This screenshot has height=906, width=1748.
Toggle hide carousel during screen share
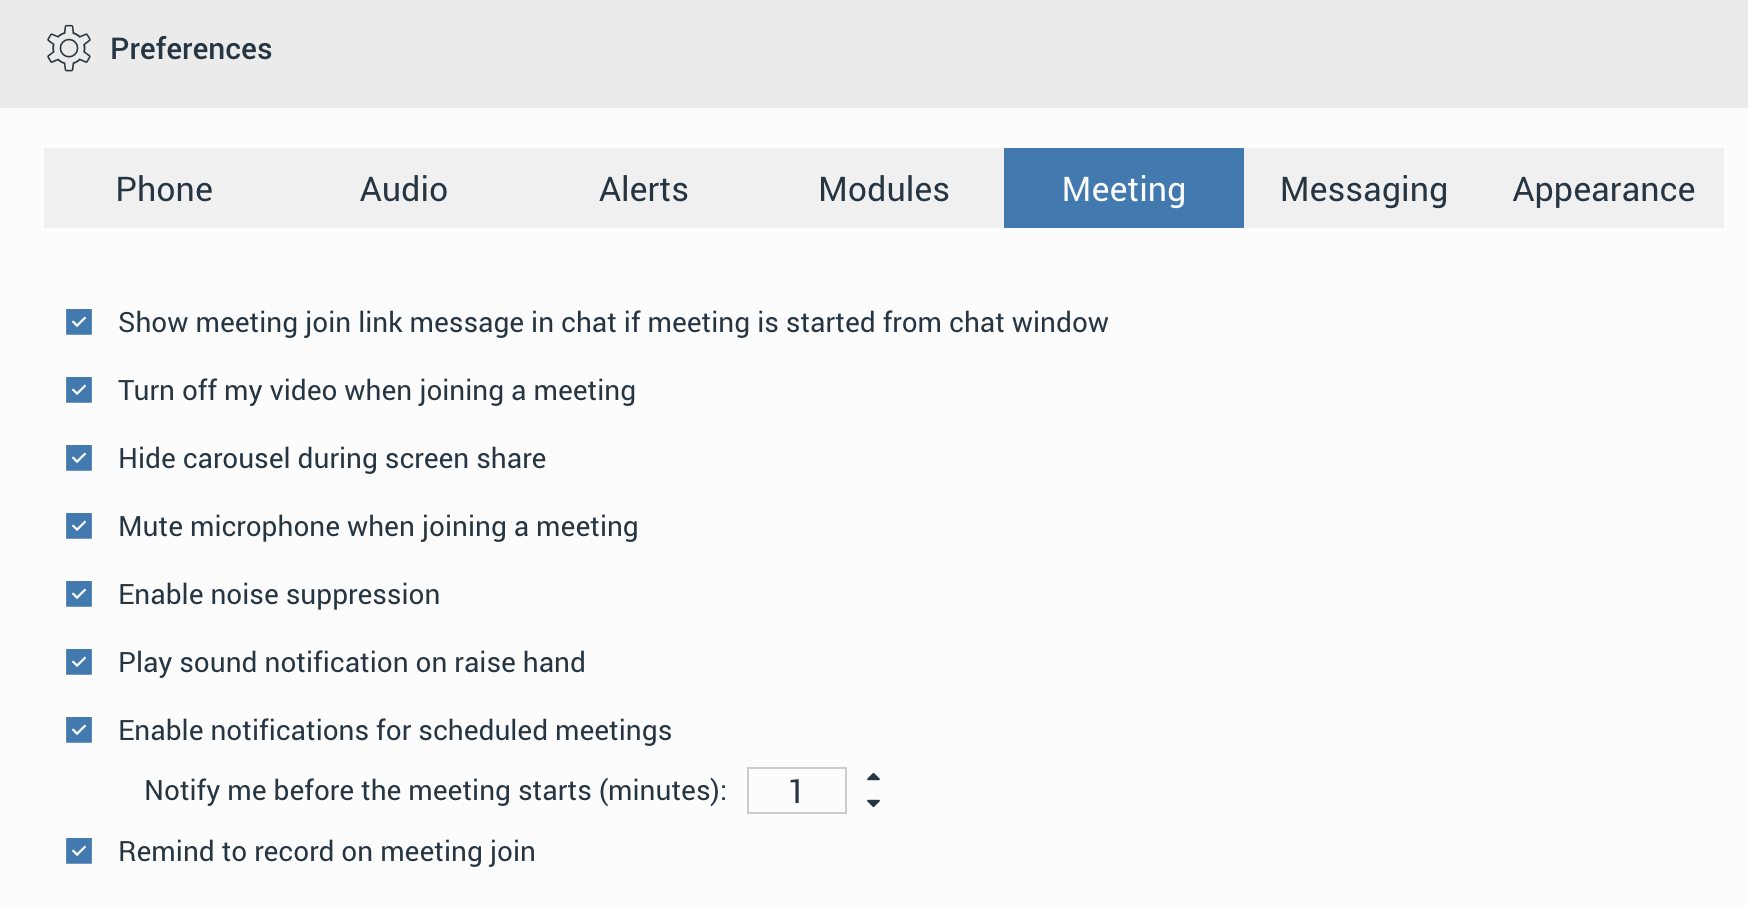coord(78,458)
